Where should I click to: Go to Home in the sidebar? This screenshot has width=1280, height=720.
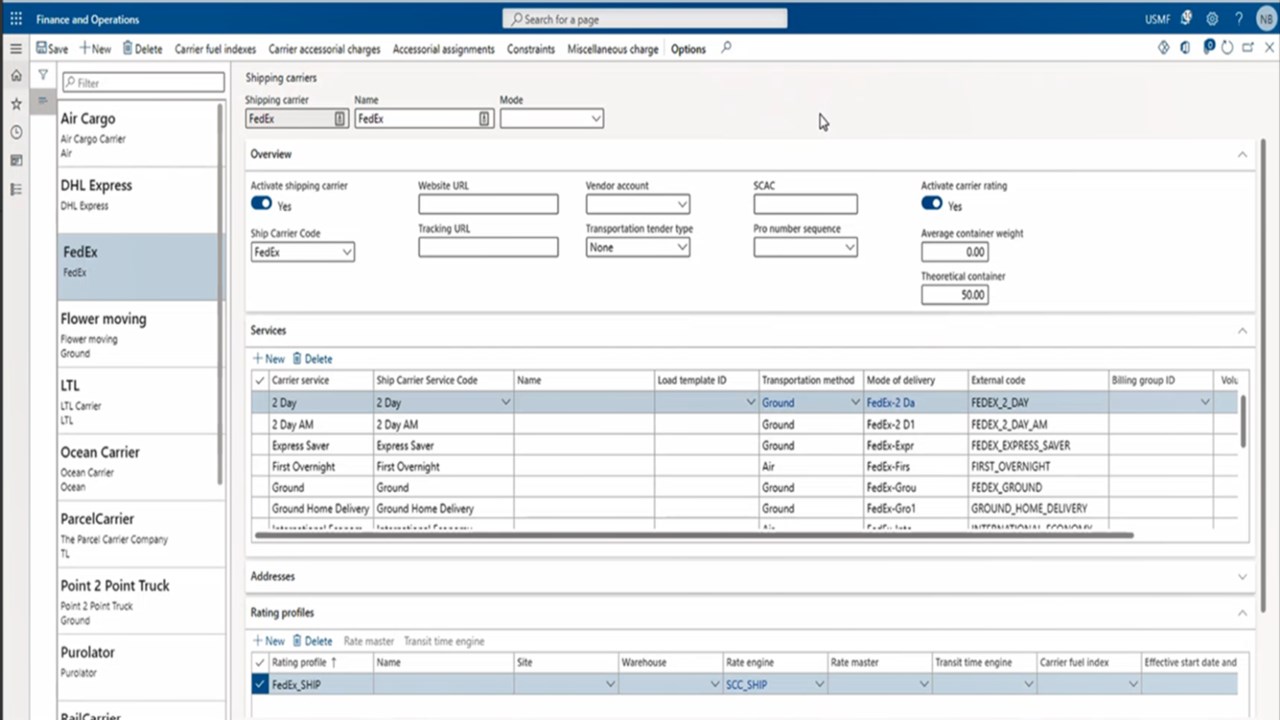tap(16, 76)
